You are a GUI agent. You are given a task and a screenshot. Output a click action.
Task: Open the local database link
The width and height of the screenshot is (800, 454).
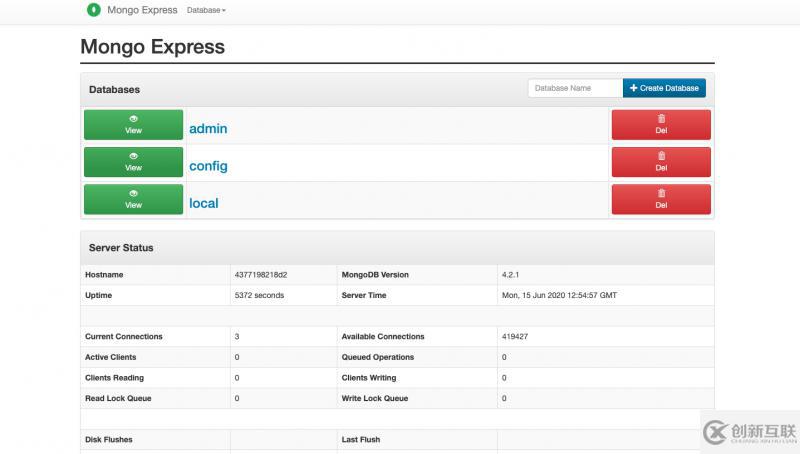(203, 203)
